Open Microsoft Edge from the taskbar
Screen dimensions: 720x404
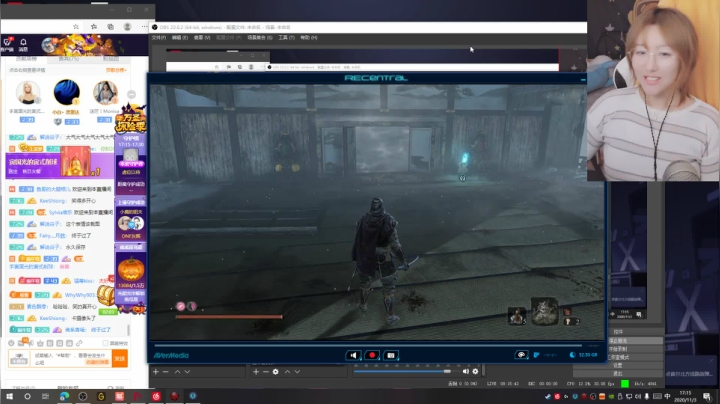64,396
